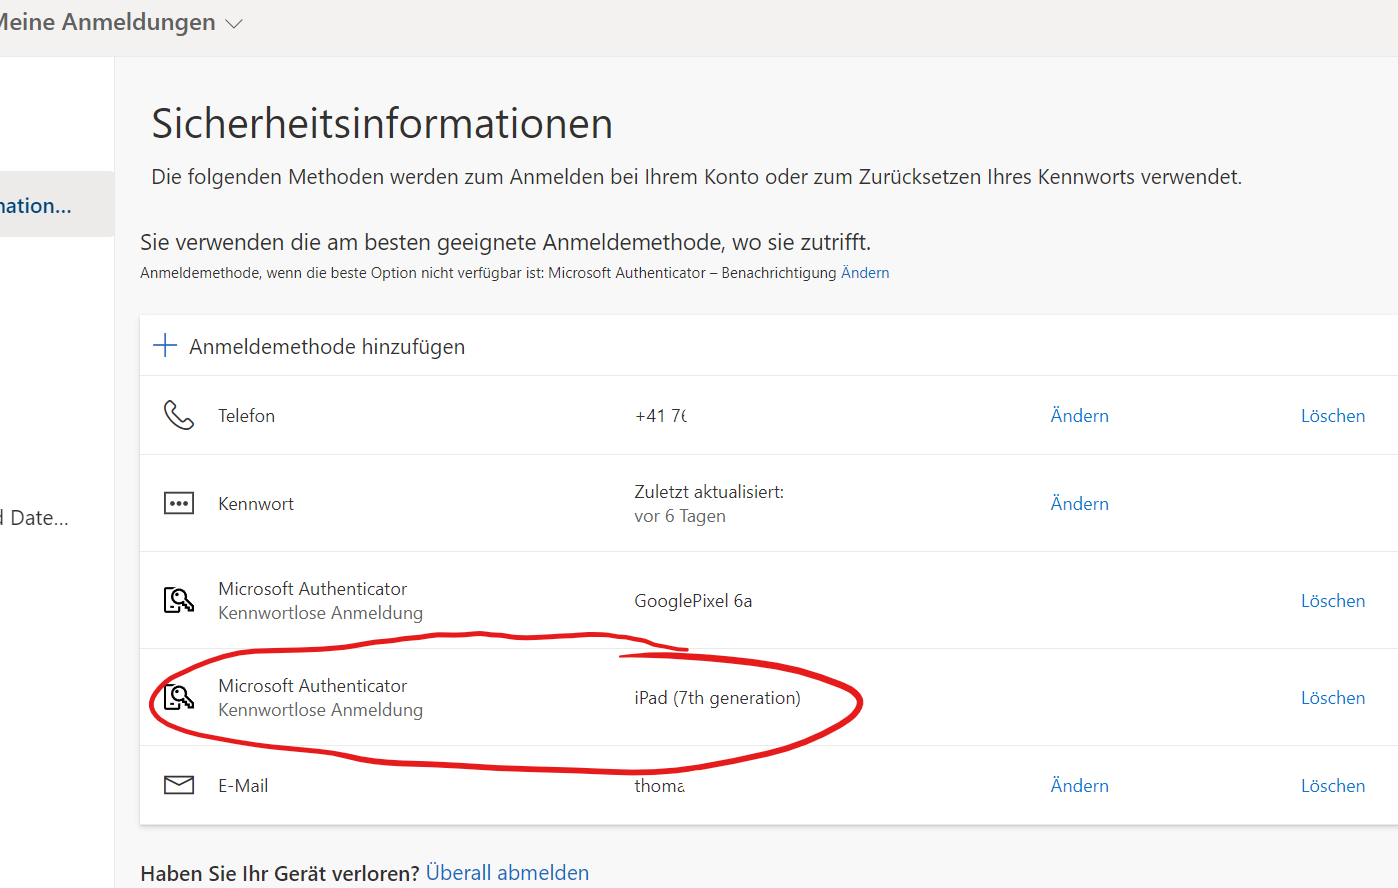
Task: Click the E-Mail envelope icon
Action: click(x=179, y=785)
